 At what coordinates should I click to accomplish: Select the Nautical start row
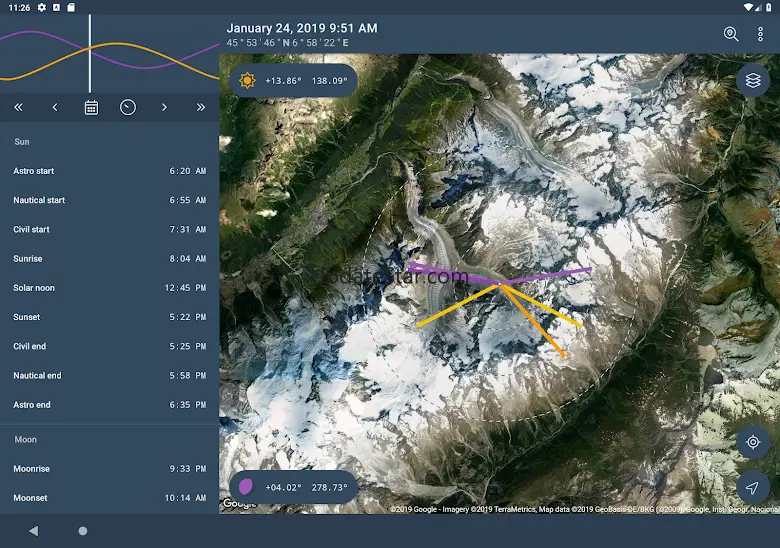(x=109, y=200)
